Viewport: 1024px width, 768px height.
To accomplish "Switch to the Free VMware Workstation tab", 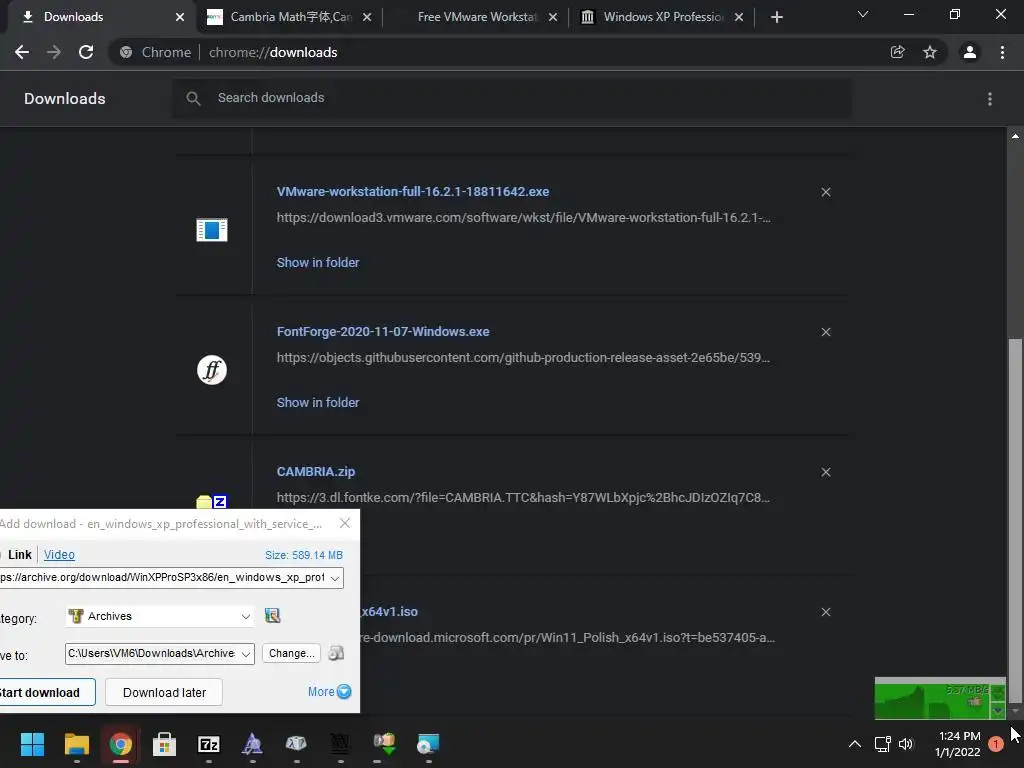I will point(477,17).
